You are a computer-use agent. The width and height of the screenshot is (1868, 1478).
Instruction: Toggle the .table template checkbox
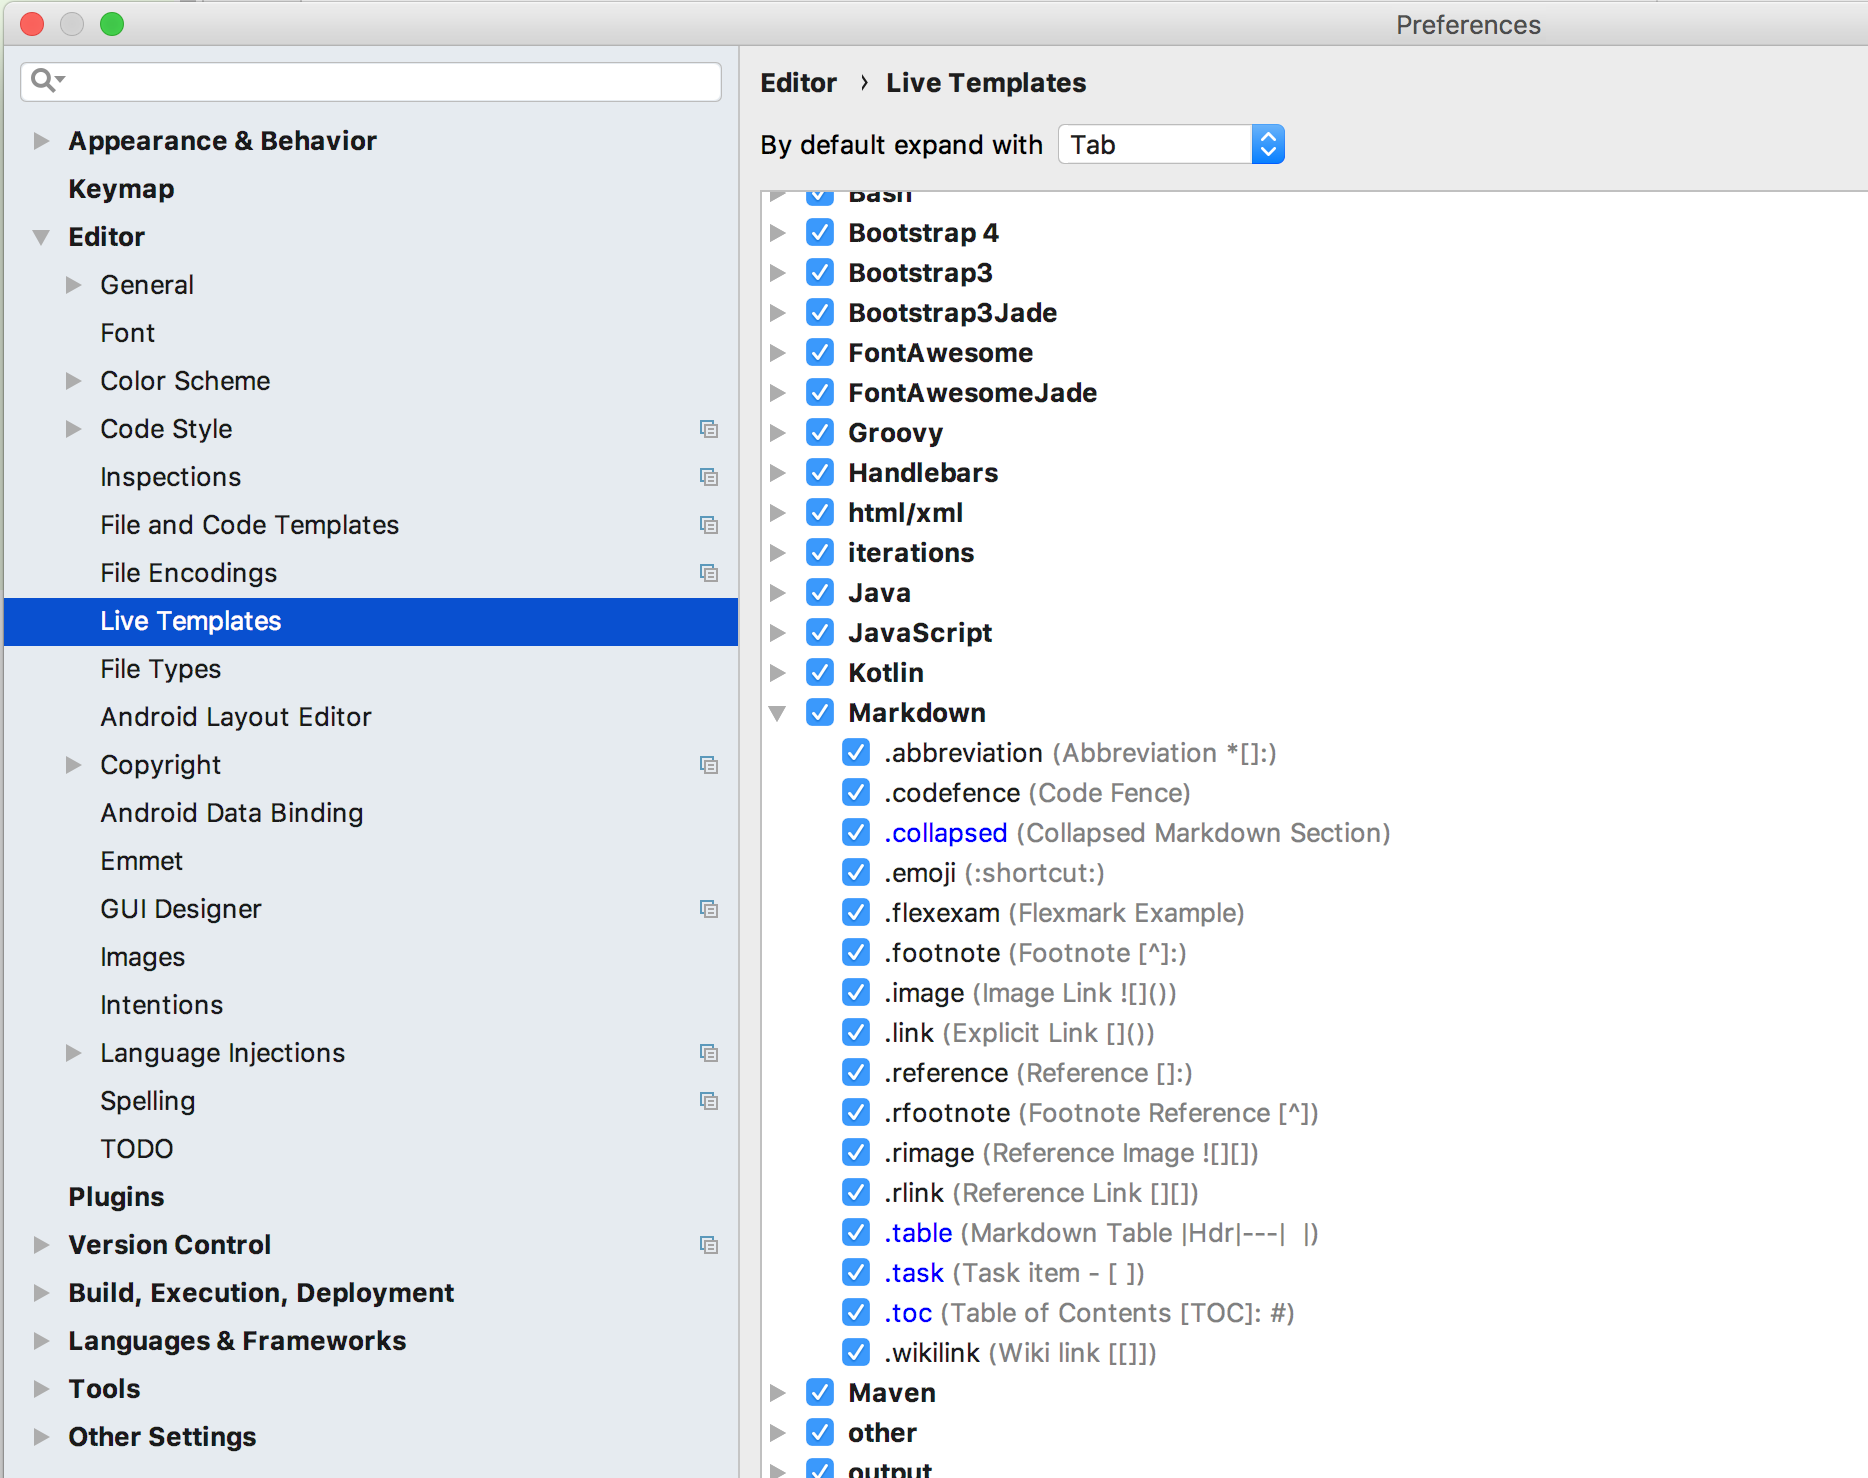click(856, 1232)
